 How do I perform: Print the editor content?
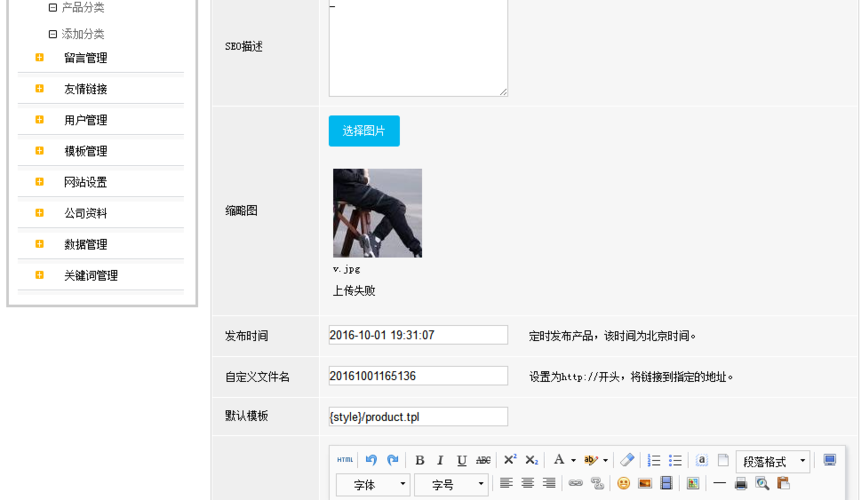point(741,483)
